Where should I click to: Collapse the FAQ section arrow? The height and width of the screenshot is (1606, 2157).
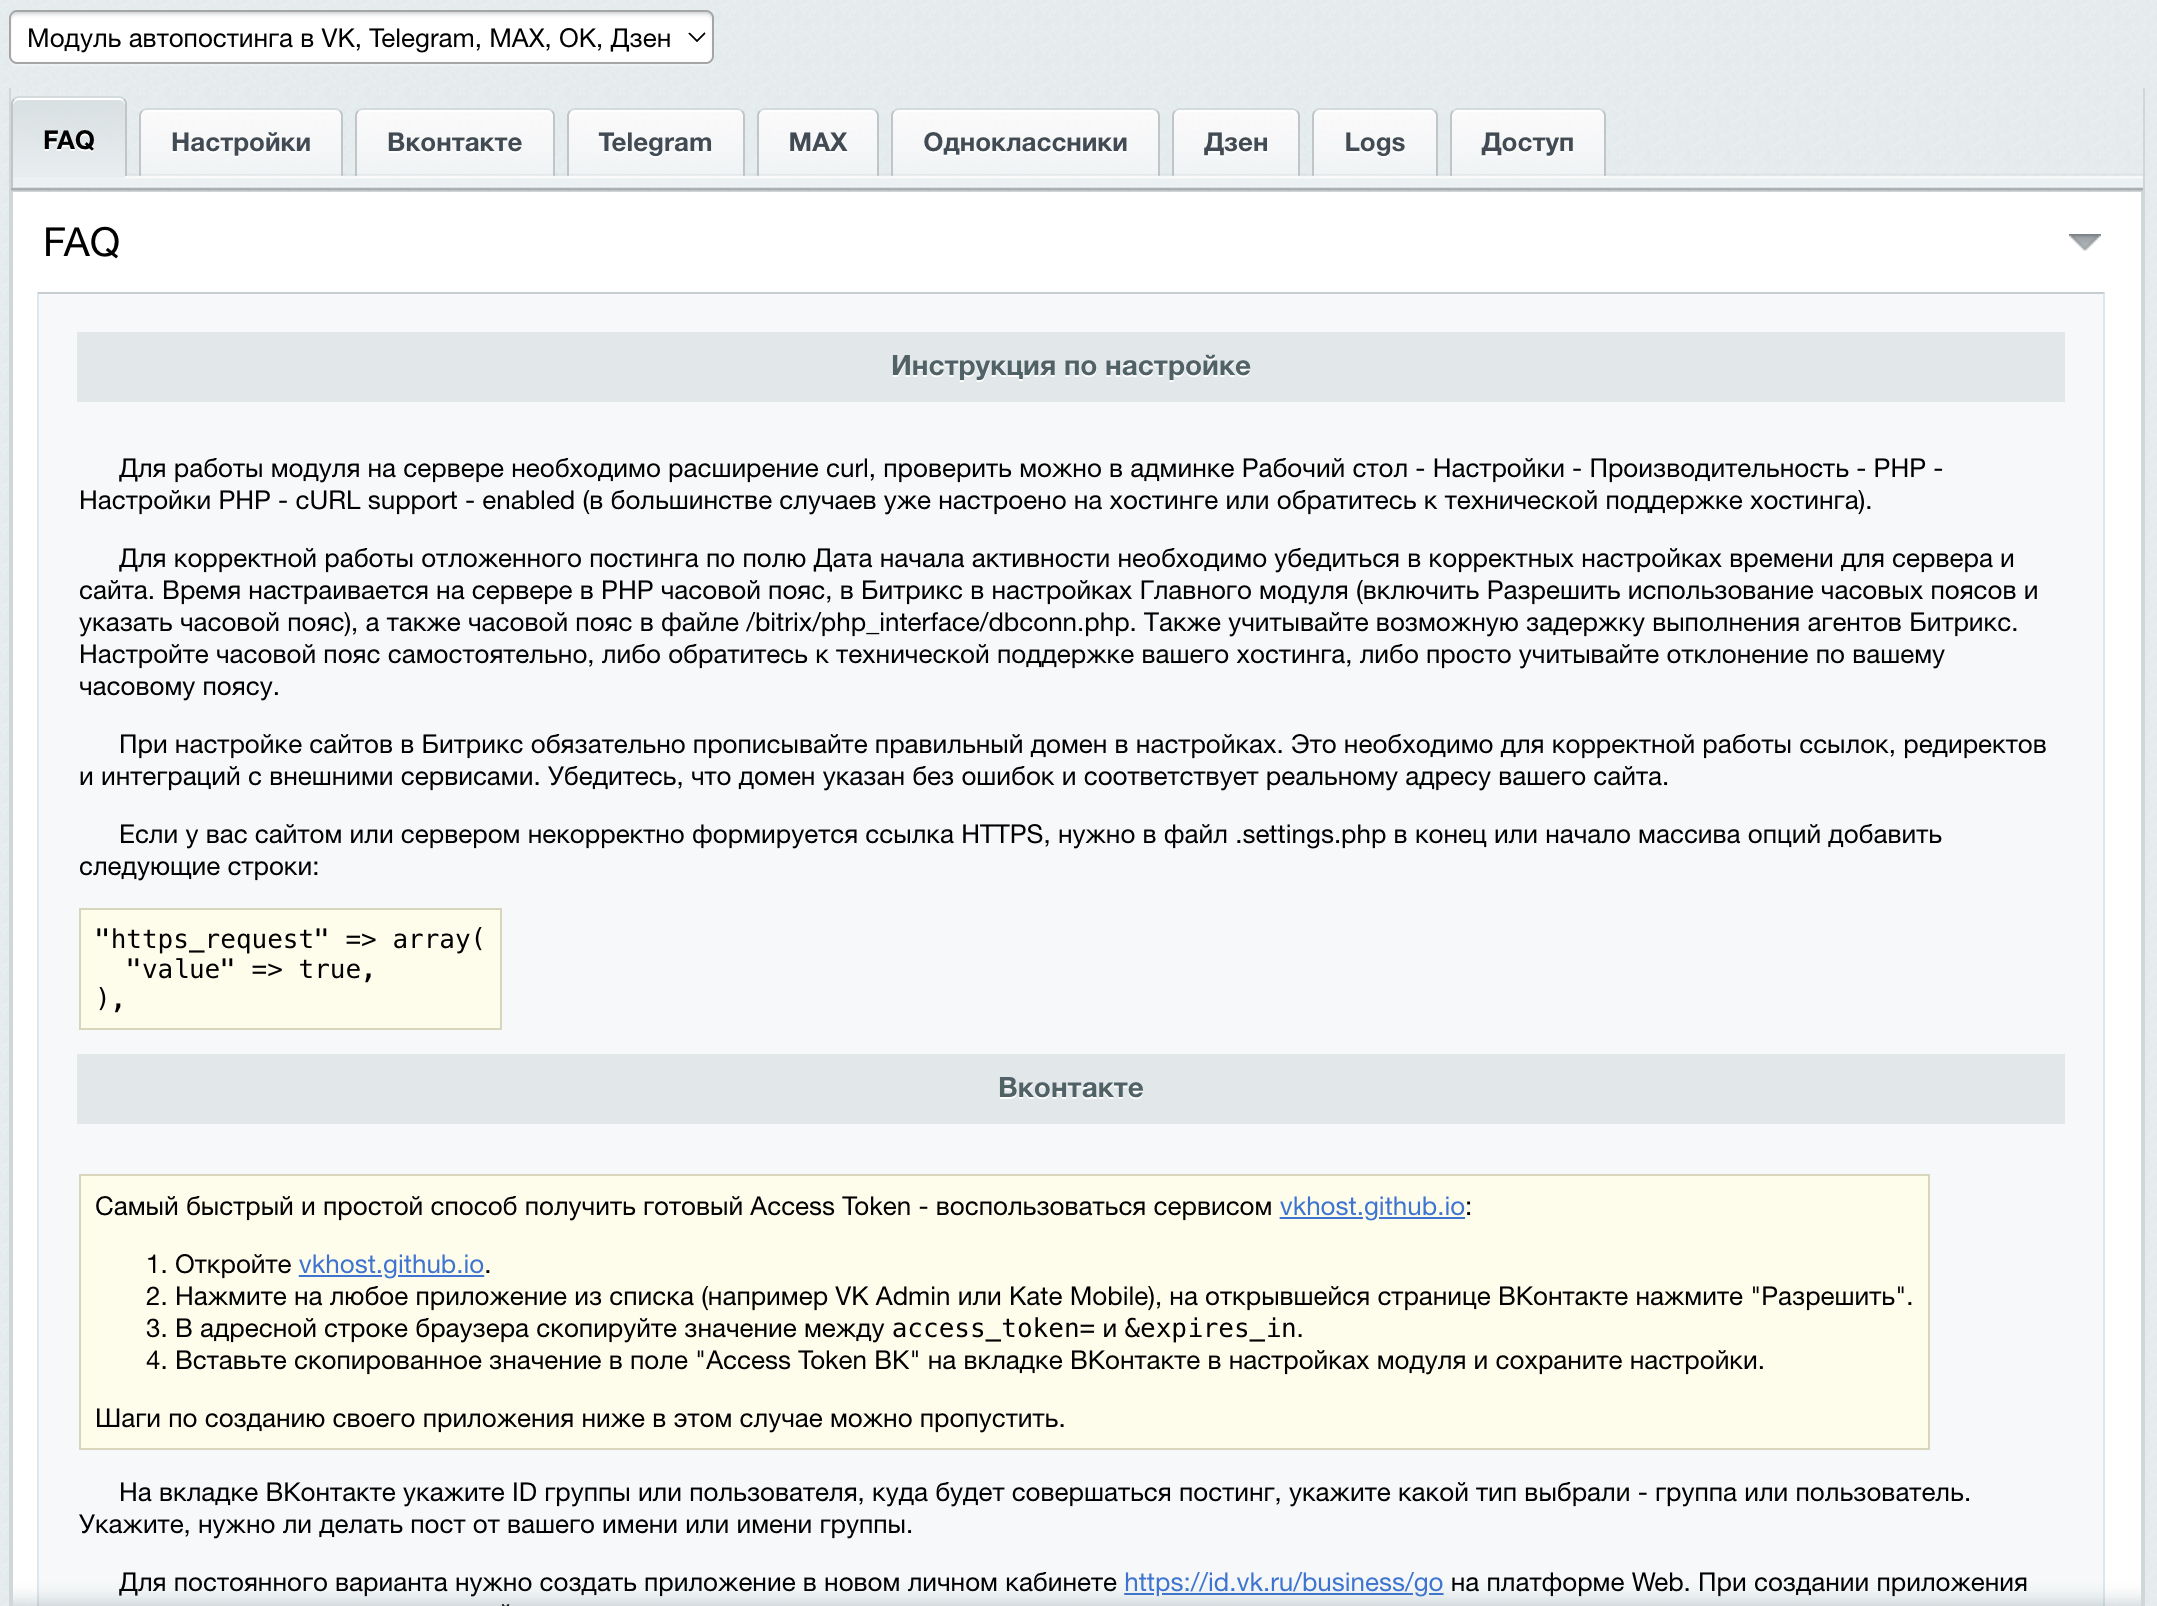point(2084,242)
